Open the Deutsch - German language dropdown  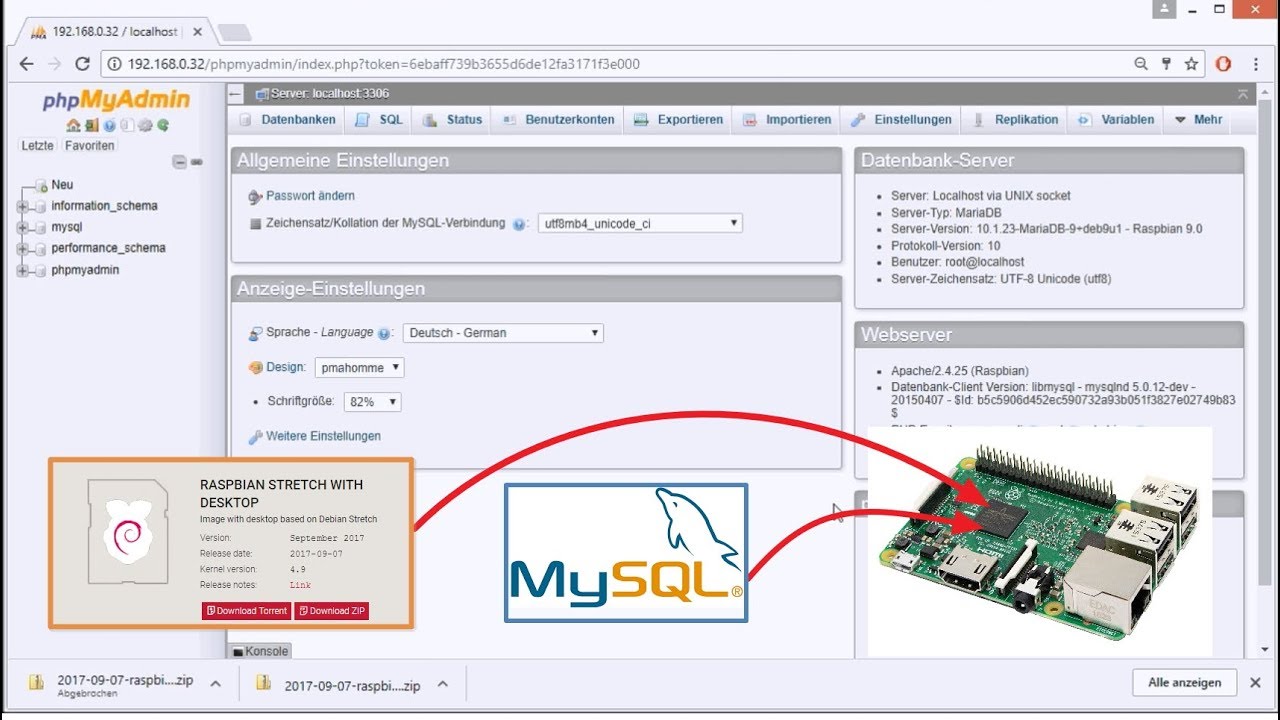point(503,333)
